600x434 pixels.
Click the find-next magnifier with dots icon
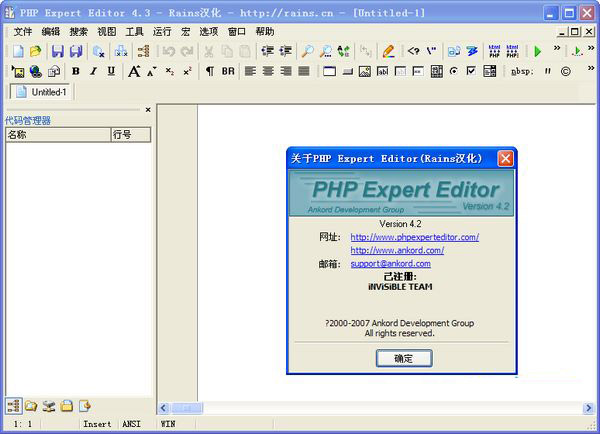(326, 51)
